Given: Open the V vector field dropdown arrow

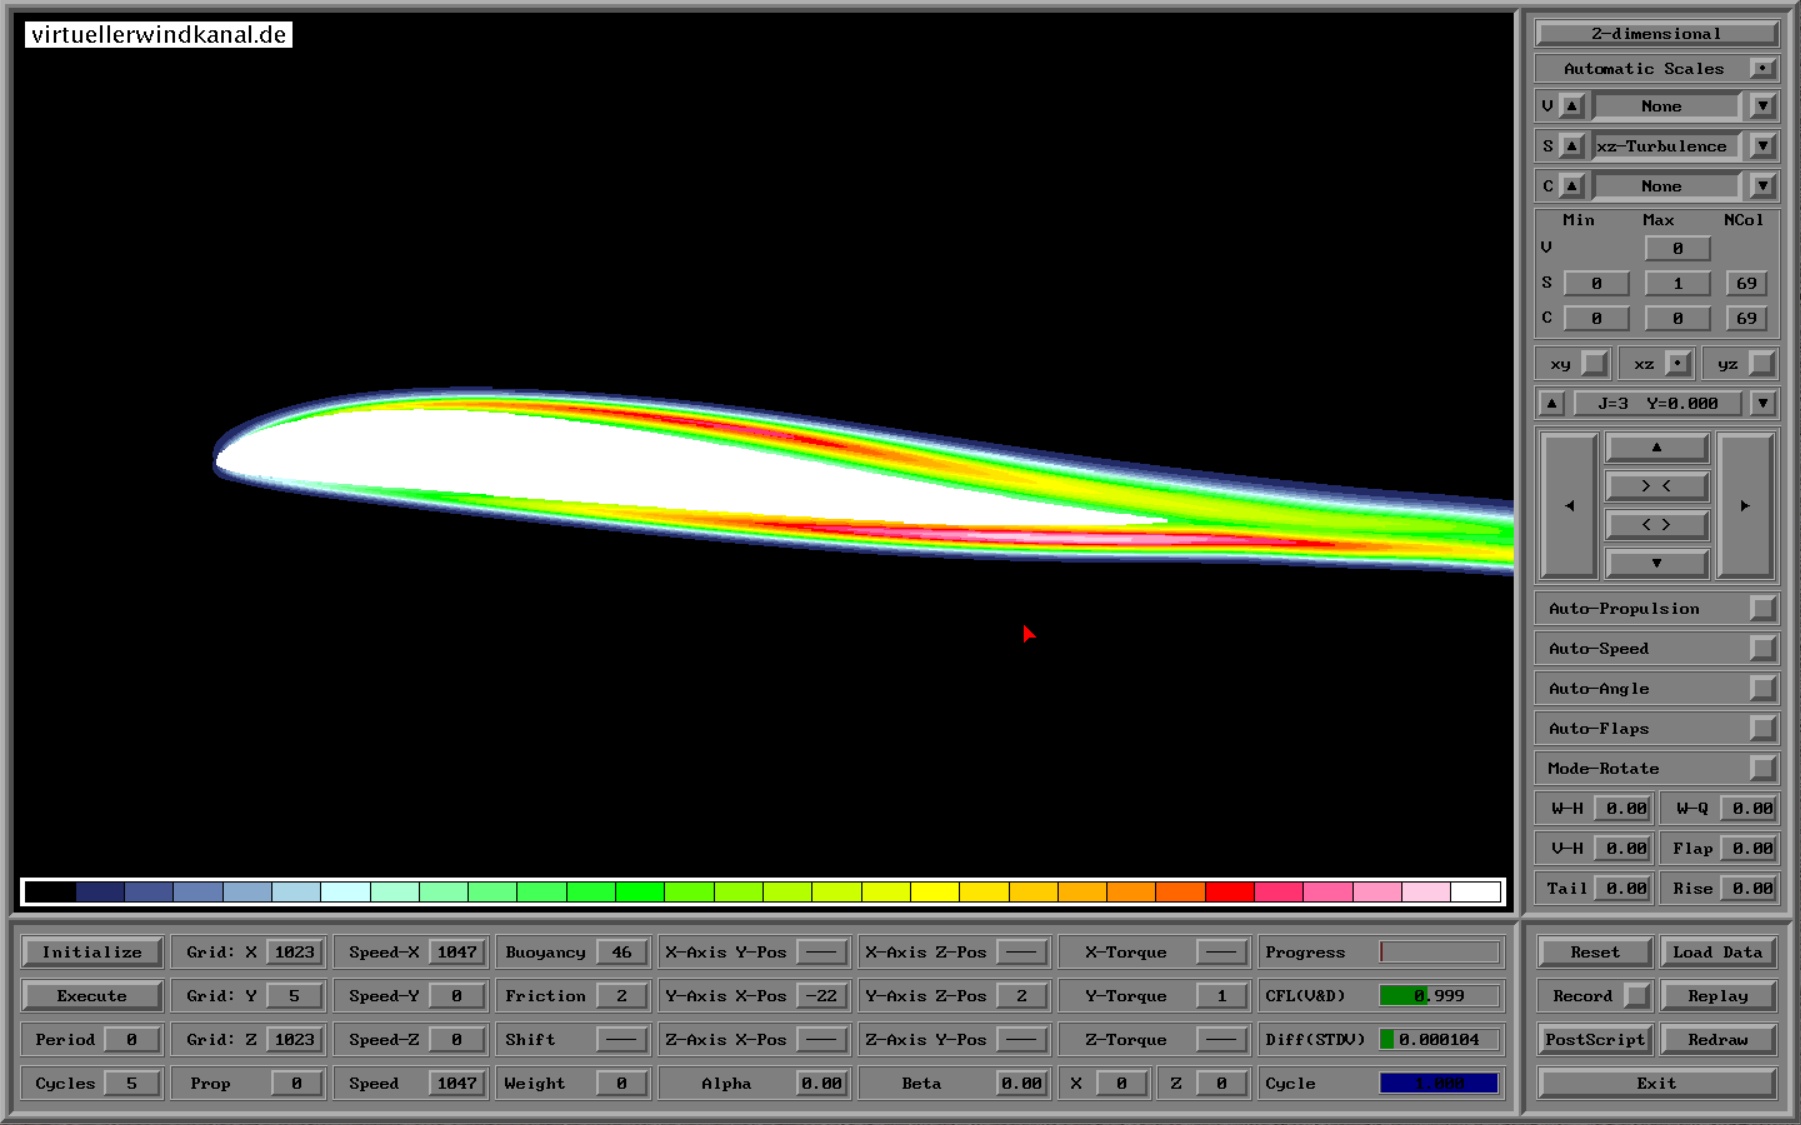Looking at the screenshot, I should [1762, 106].
